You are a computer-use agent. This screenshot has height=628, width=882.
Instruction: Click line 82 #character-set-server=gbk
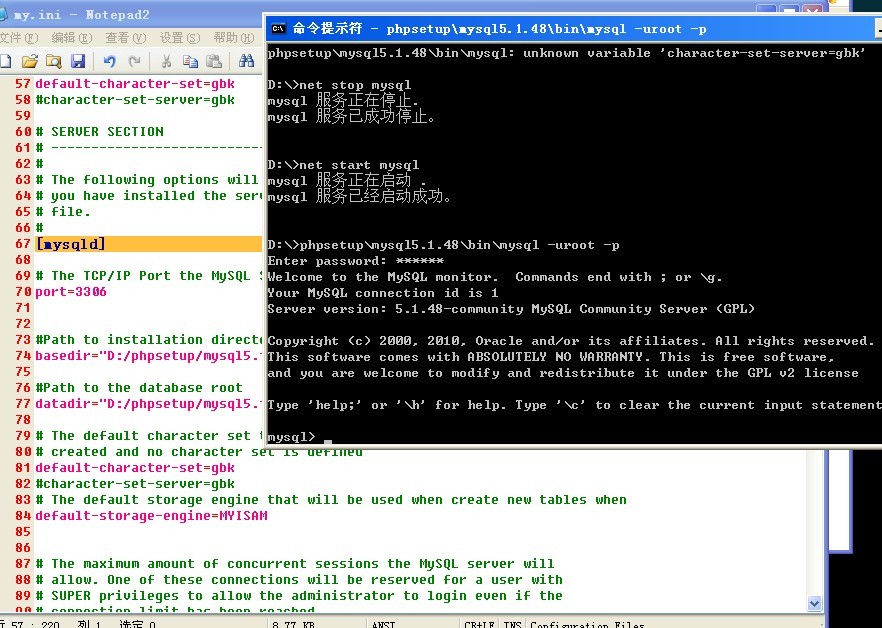click(x=135, y=483)
